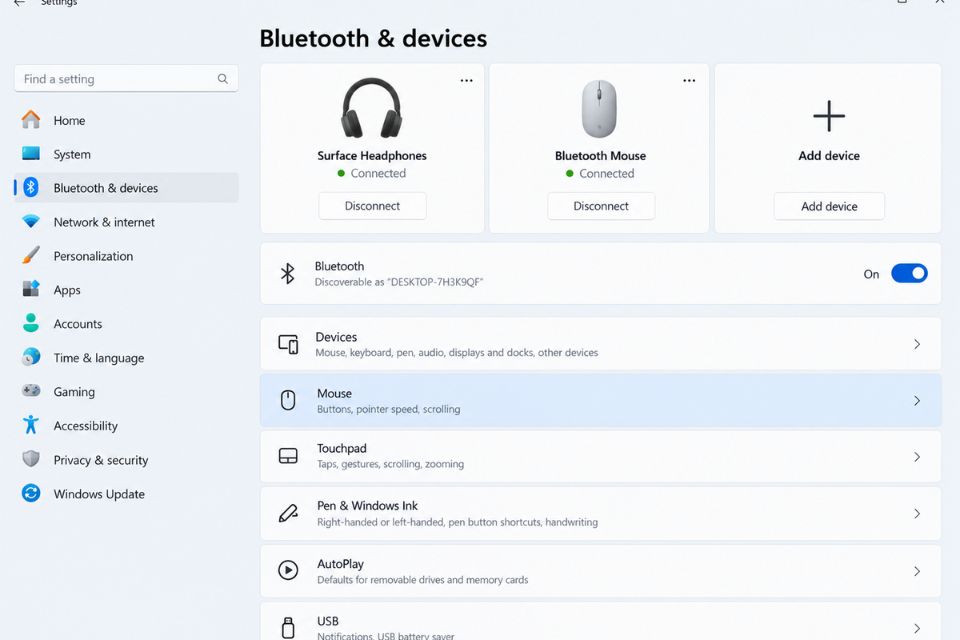Expand the Mouse row chevron
This screenshot has height=640, width=960.
click(917, 401)
